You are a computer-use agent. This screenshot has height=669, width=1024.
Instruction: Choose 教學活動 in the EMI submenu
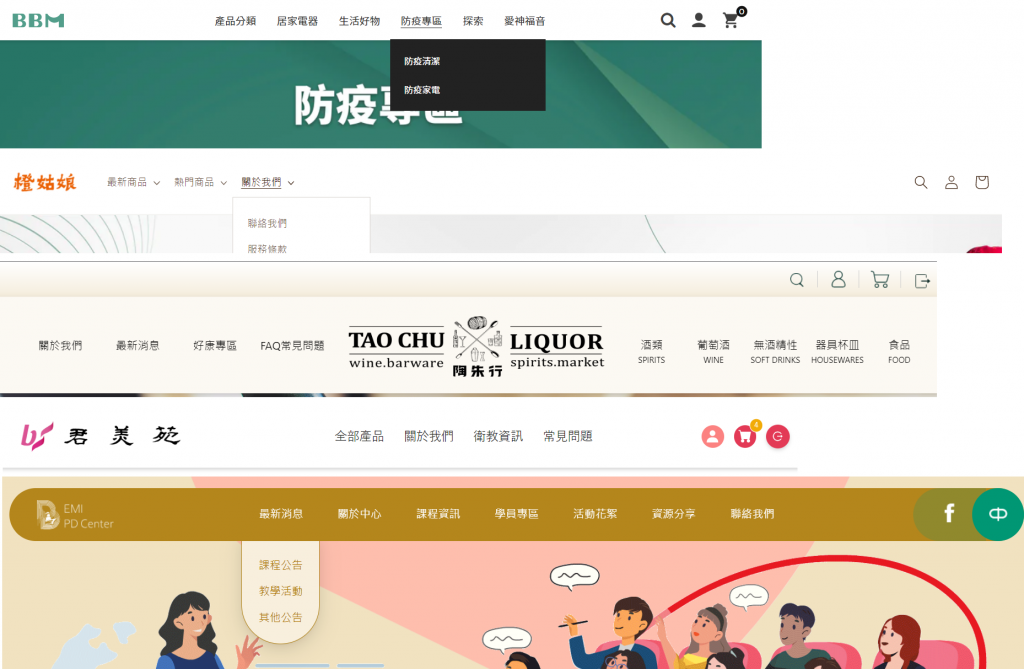pos(281,591)
